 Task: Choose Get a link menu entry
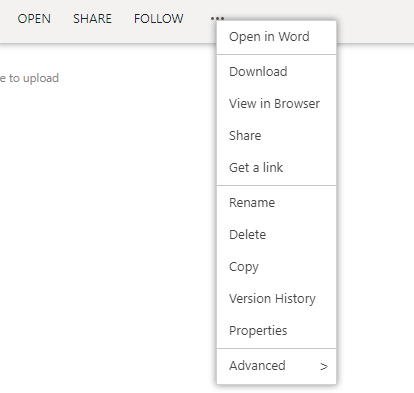pos(276,167)
